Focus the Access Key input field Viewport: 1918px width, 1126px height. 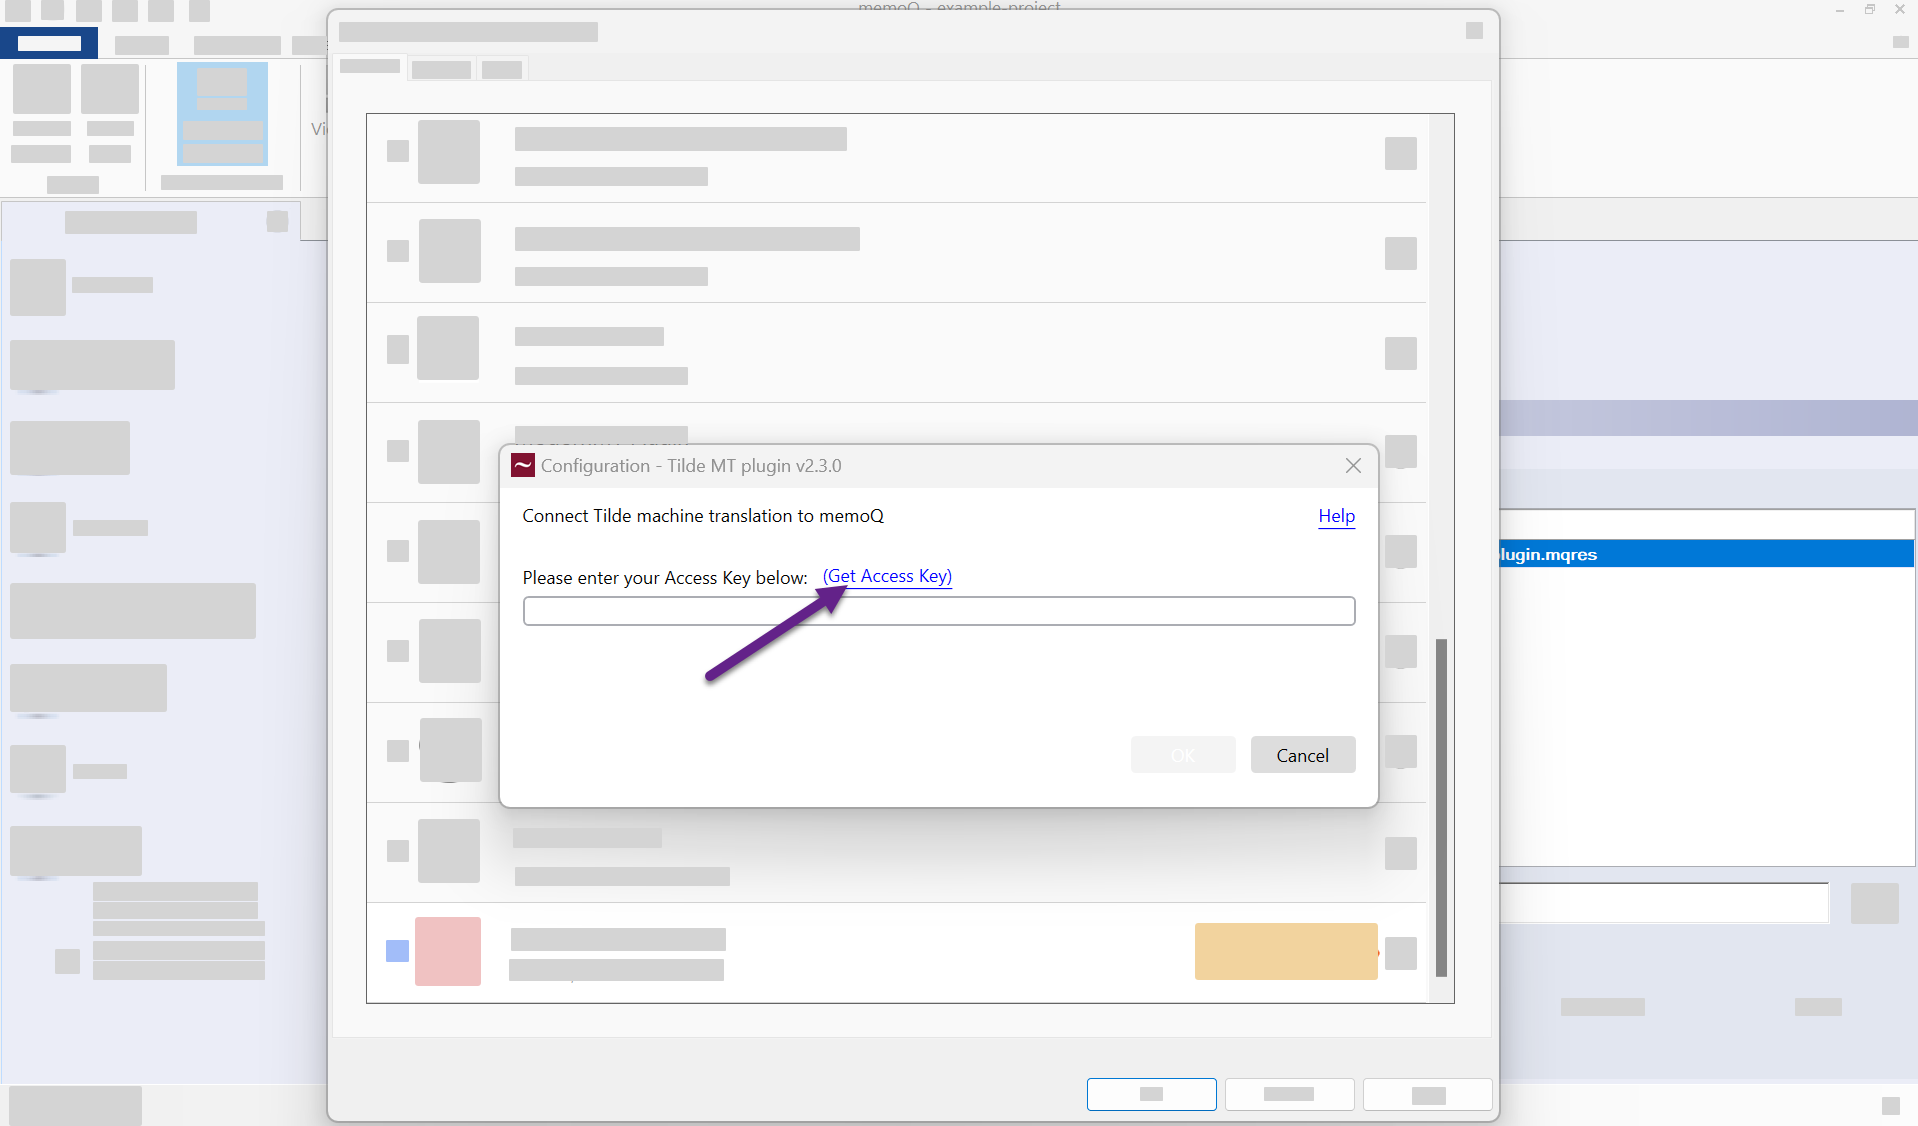pos(939,611)
